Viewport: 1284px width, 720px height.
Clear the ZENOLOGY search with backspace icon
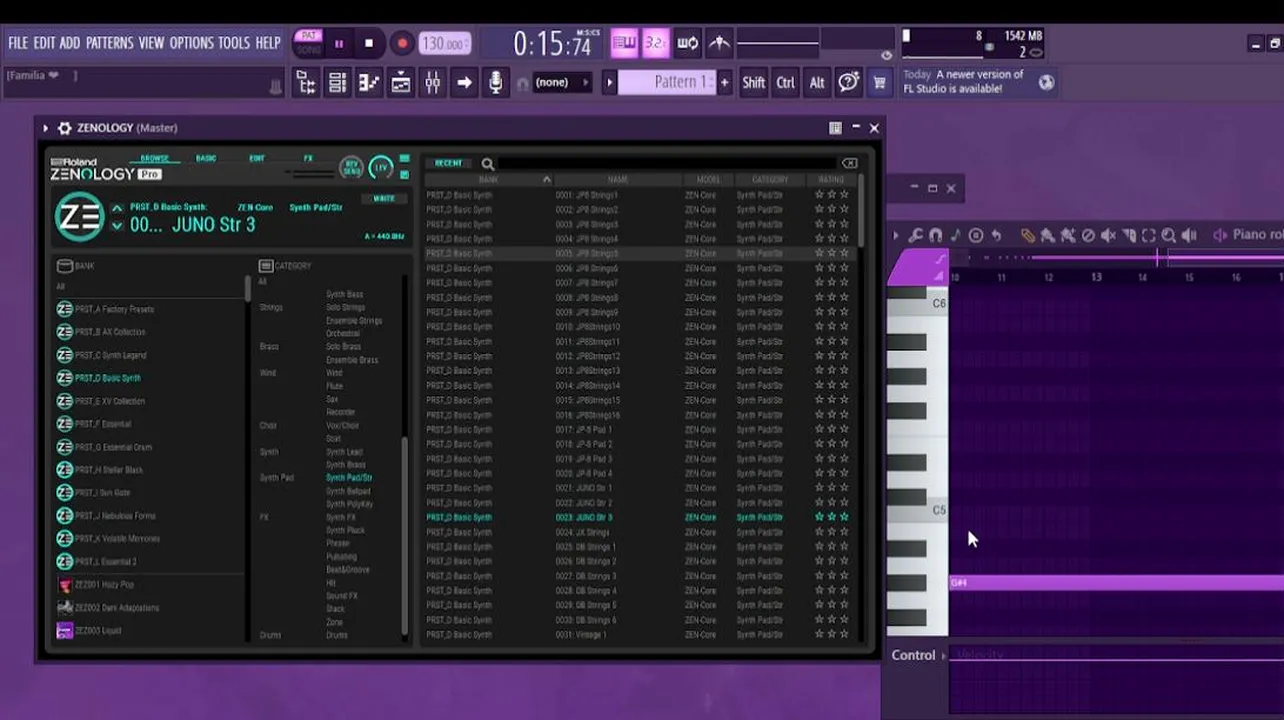849,163
